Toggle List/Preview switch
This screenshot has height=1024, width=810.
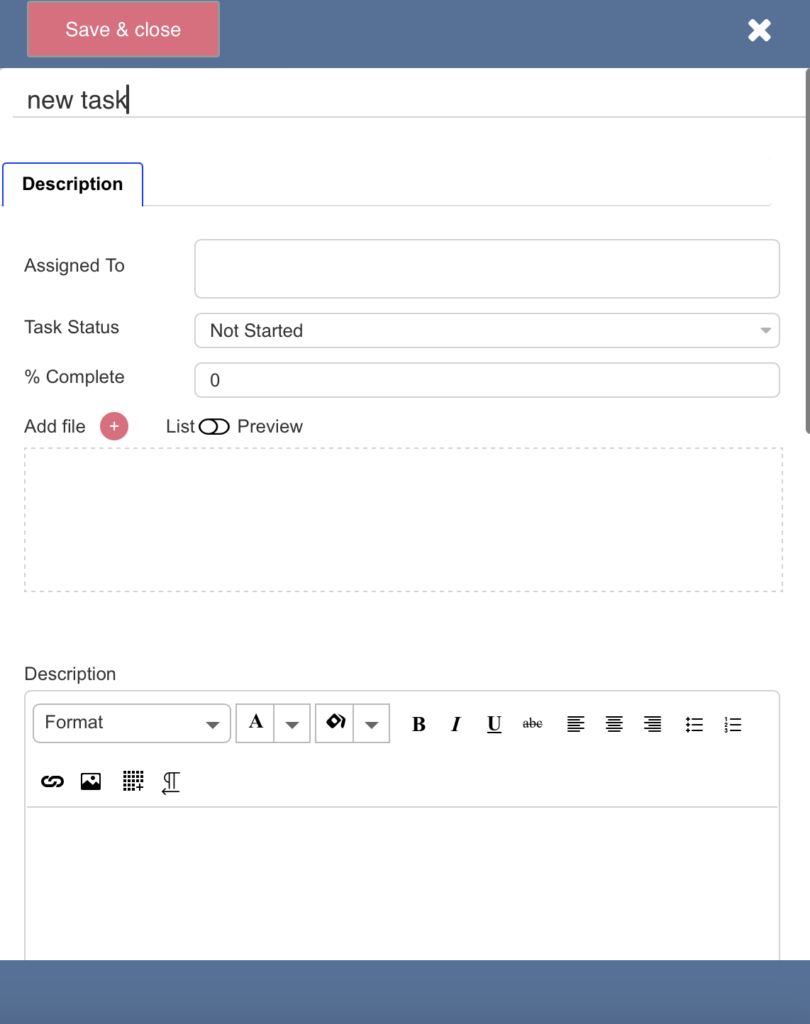(214, 426)
